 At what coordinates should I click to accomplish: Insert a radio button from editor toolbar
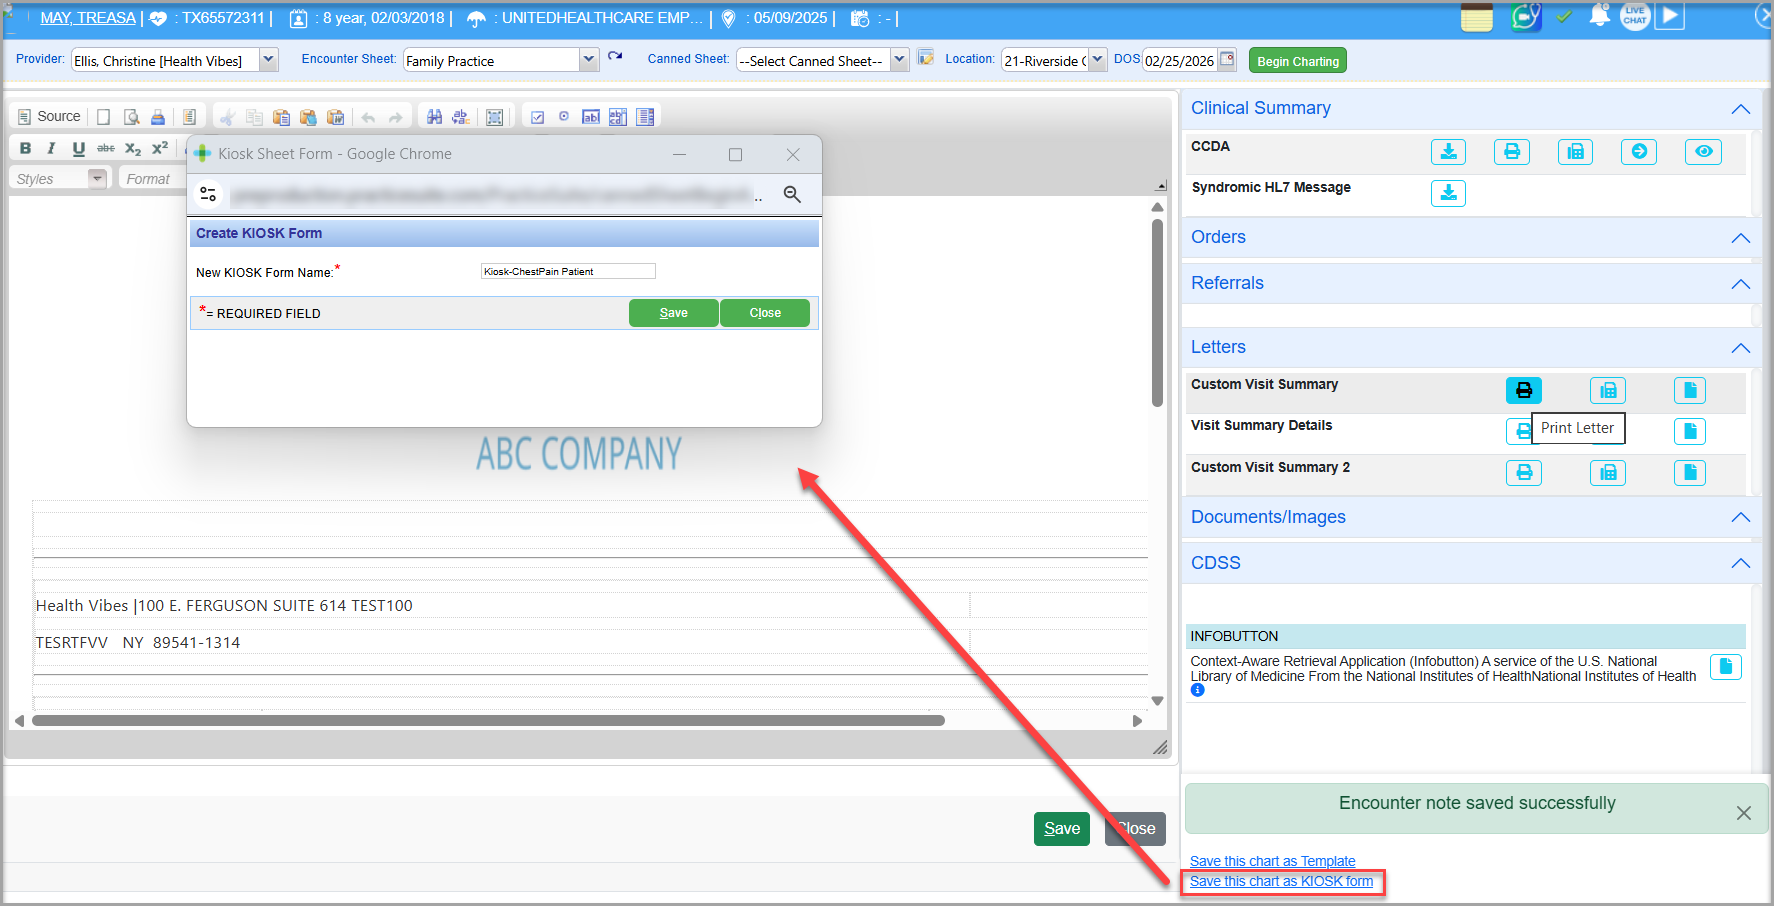pos(564,117)
